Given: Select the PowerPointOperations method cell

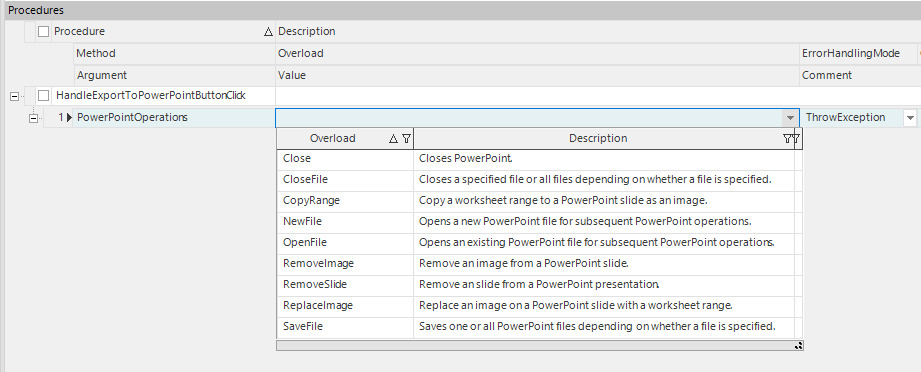Looking at the screenshot, I should coord(174,118).
